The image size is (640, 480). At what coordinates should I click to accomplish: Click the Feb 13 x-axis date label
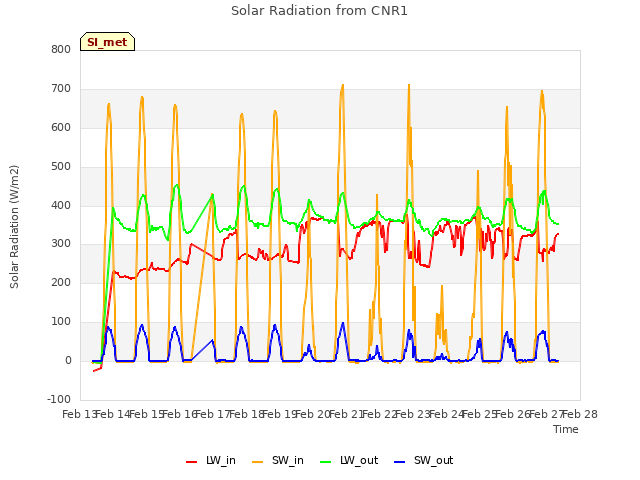(80, 415)
